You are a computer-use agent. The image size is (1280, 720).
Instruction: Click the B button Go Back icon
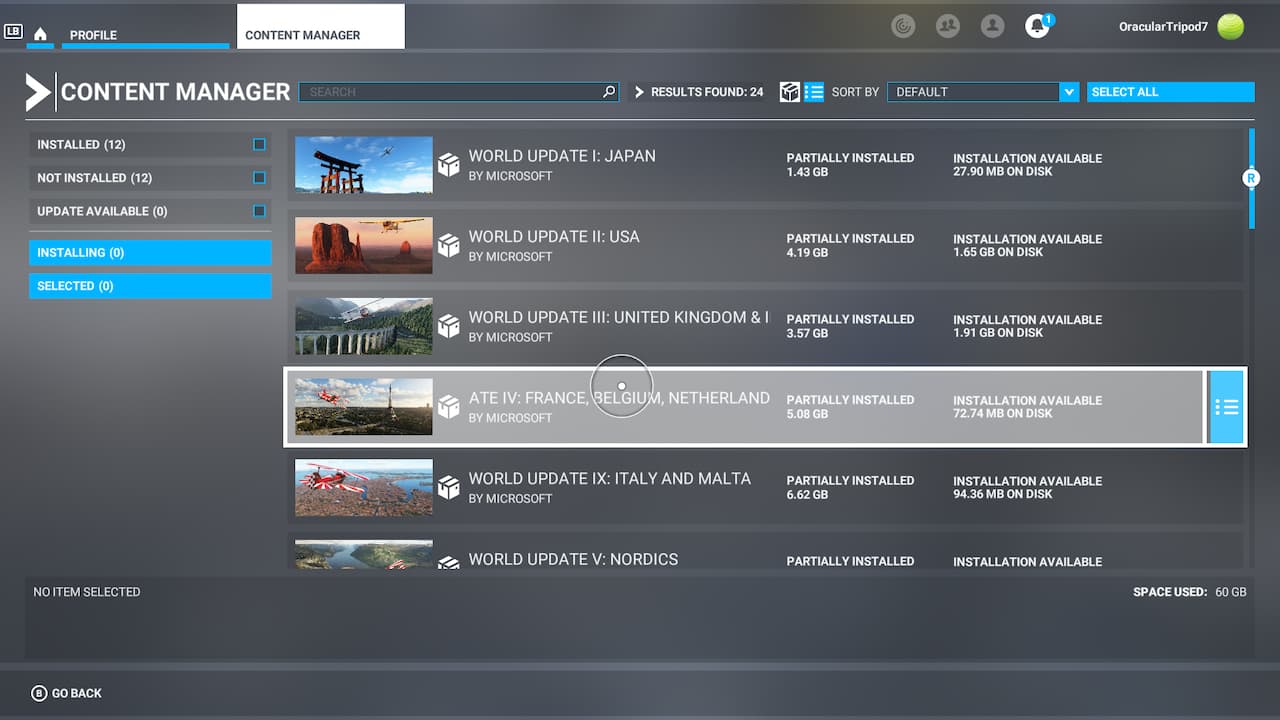point(39,693)
